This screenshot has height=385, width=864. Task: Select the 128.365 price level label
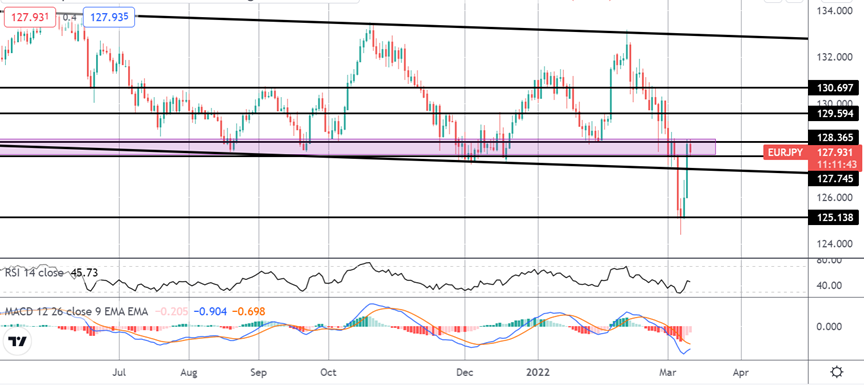click(834, 137)
